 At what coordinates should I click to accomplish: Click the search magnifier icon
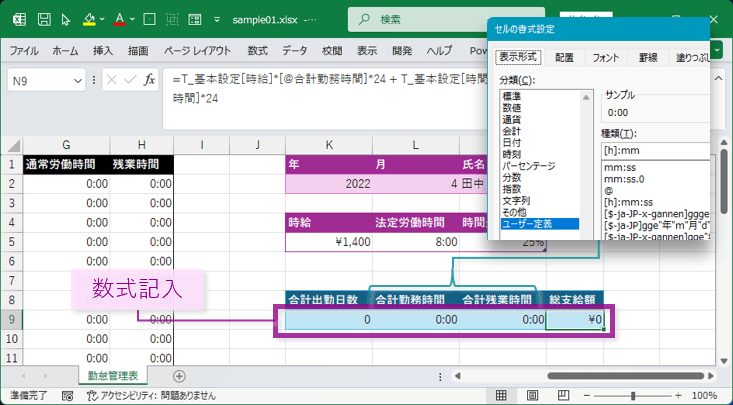(364, 19)
